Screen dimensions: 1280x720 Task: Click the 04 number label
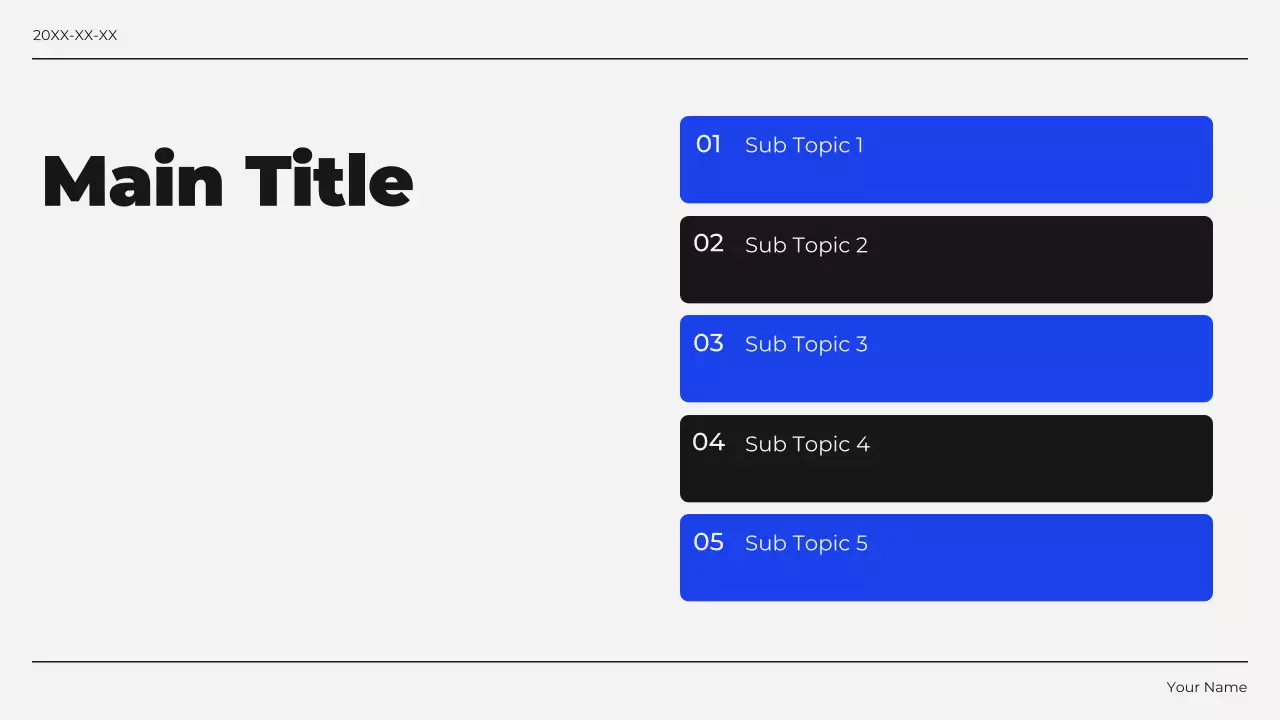pyautogui.click(x=708, y=442)
